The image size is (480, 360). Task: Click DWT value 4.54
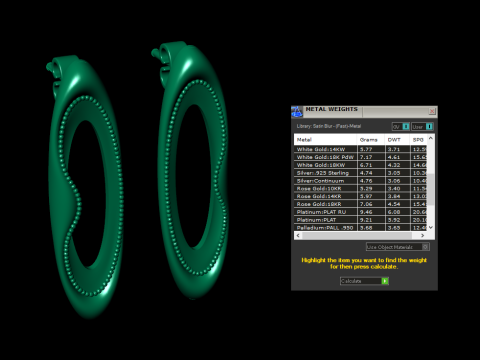pos(394,204)
